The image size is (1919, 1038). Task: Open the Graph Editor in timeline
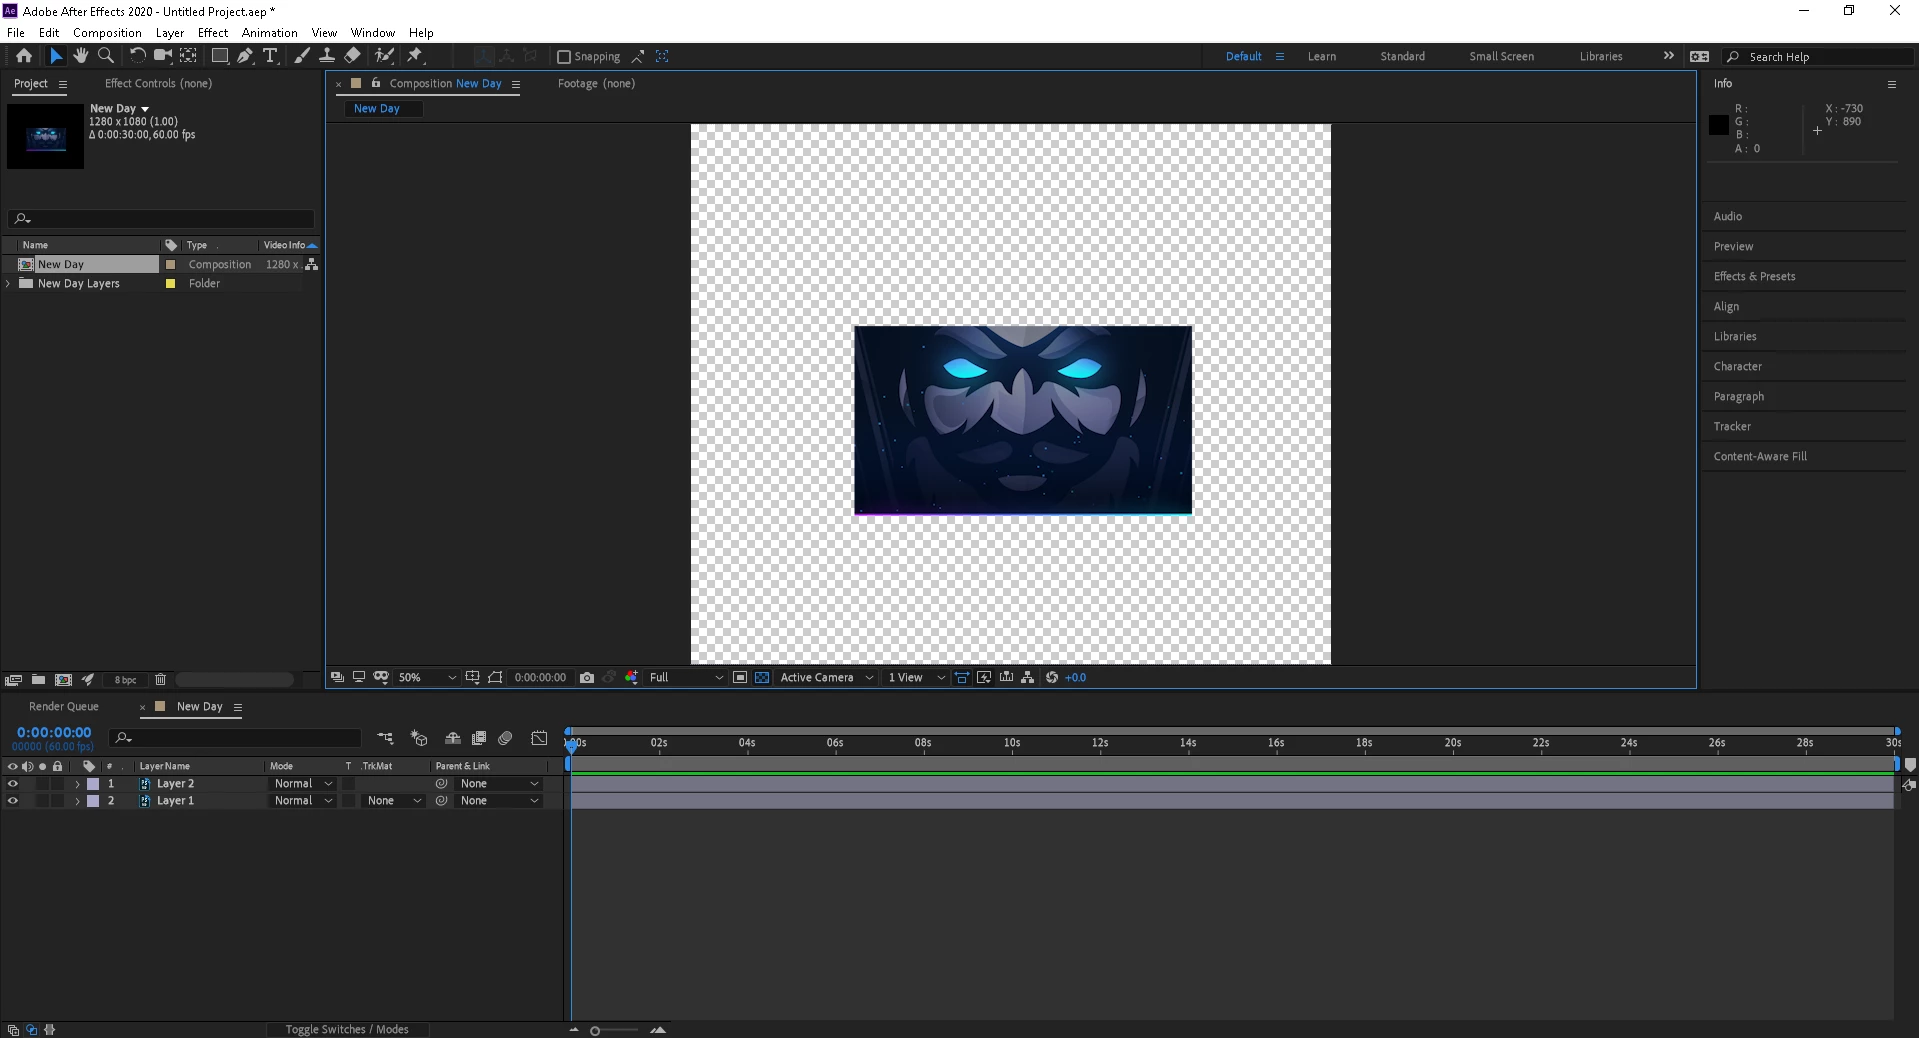[x=539, y=738]
